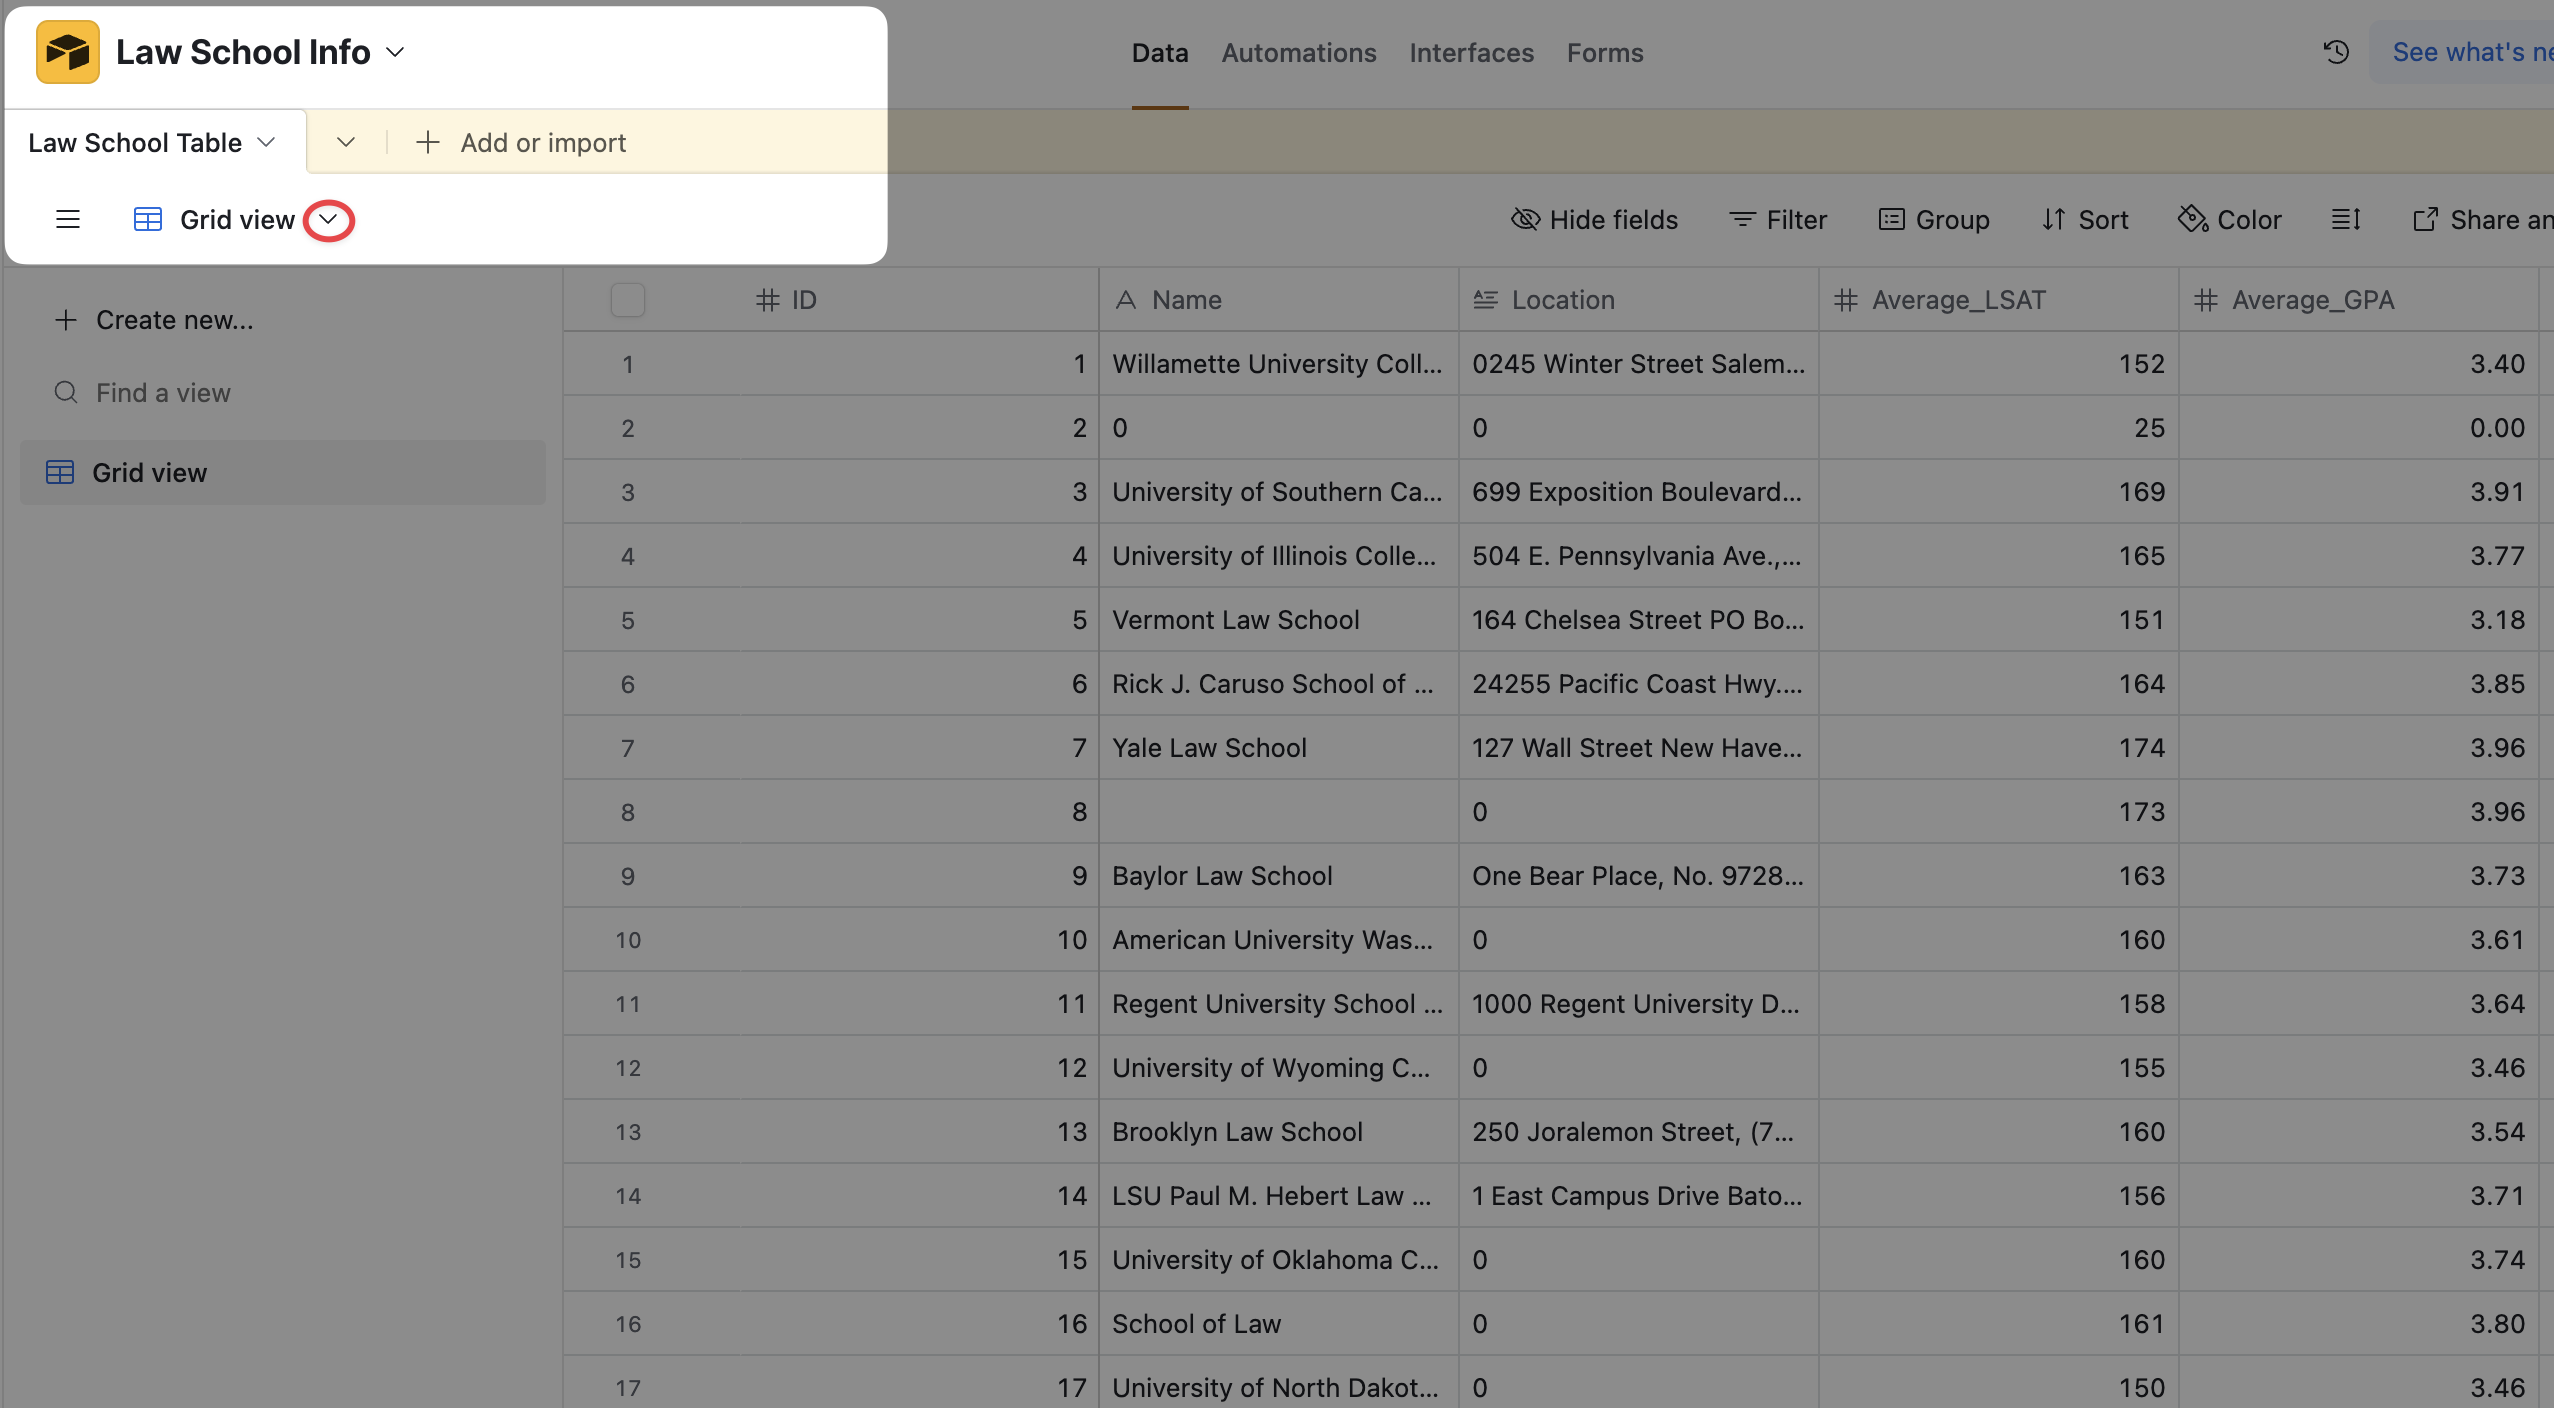Click the American University Was... cell
Image resolution: width=2554 pixels, height=1408 pixels.
click(x=1279, y=939)
